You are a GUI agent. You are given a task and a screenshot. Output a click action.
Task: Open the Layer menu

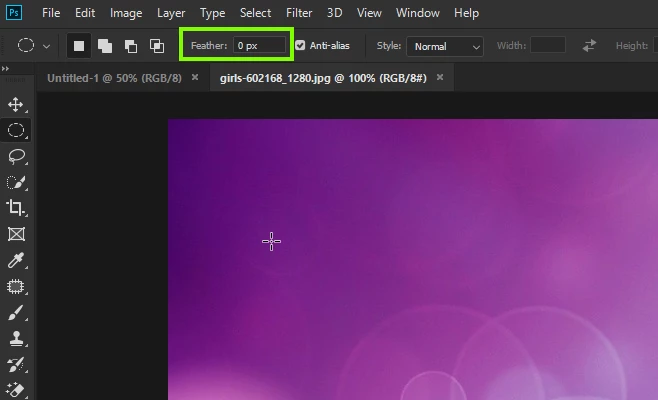coord(171,13)
